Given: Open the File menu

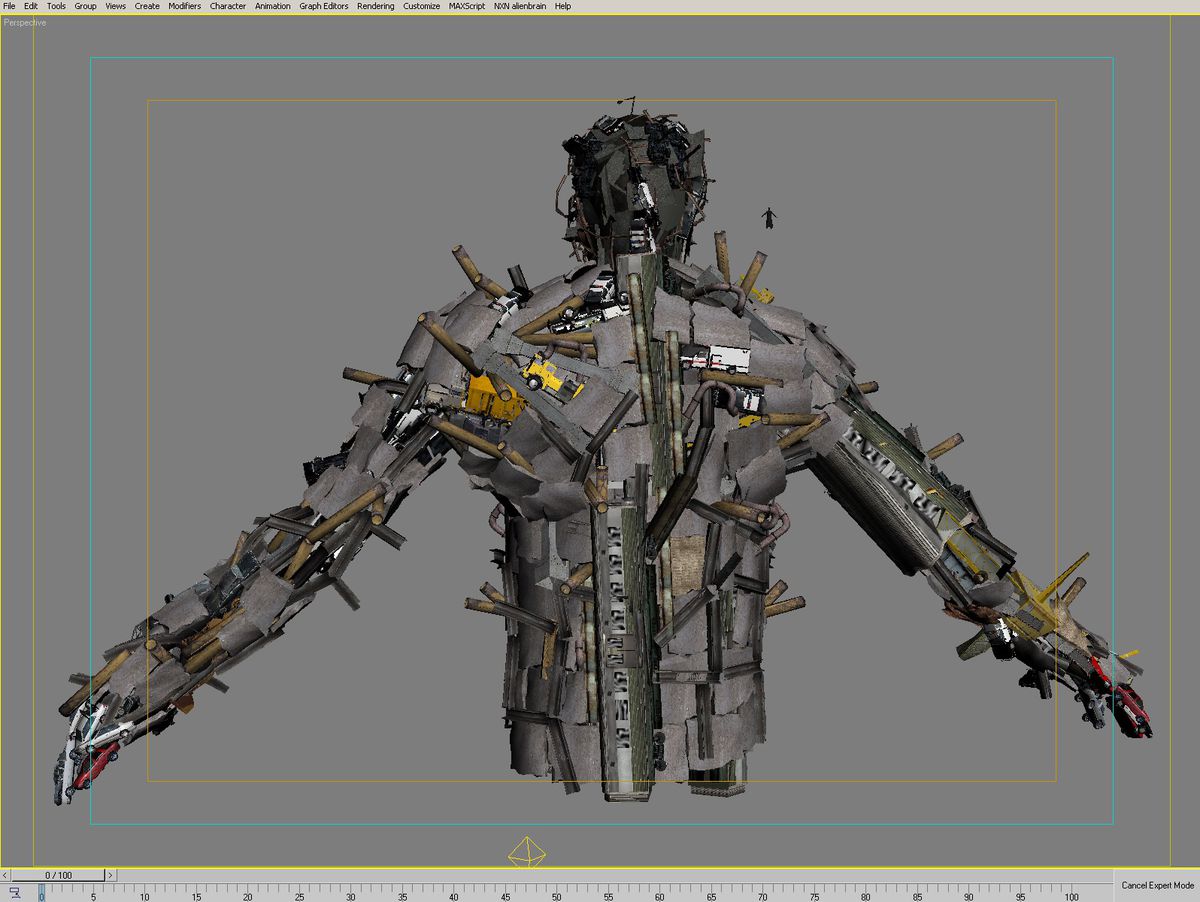Looking at the screenshot, I should pos(9,5).
